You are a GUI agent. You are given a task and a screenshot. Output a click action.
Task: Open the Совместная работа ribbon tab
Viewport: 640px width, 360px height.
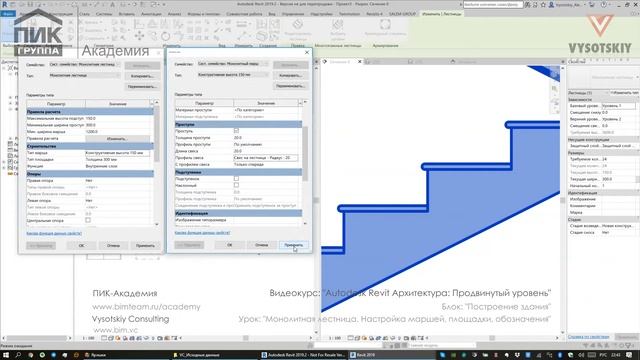point(244,14)
